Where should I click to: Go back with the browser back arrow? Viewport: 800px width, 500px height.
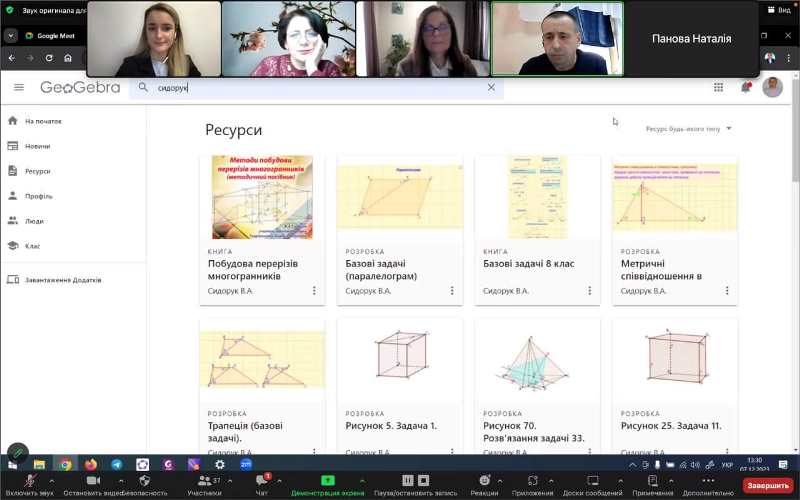pyautogui.click(x=11, y=58)
